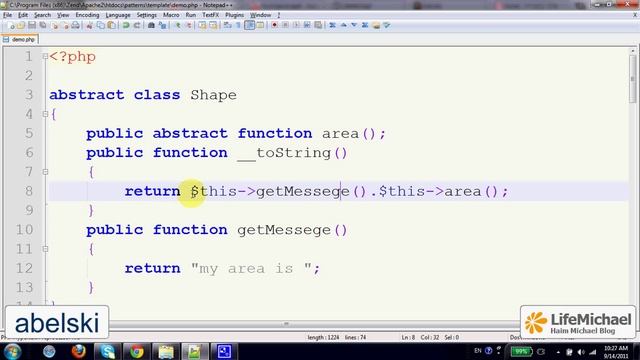This screenshot has height=360, width=640.
Task: Click the vertical scrollbar thumb
Action: click(633, 79)
